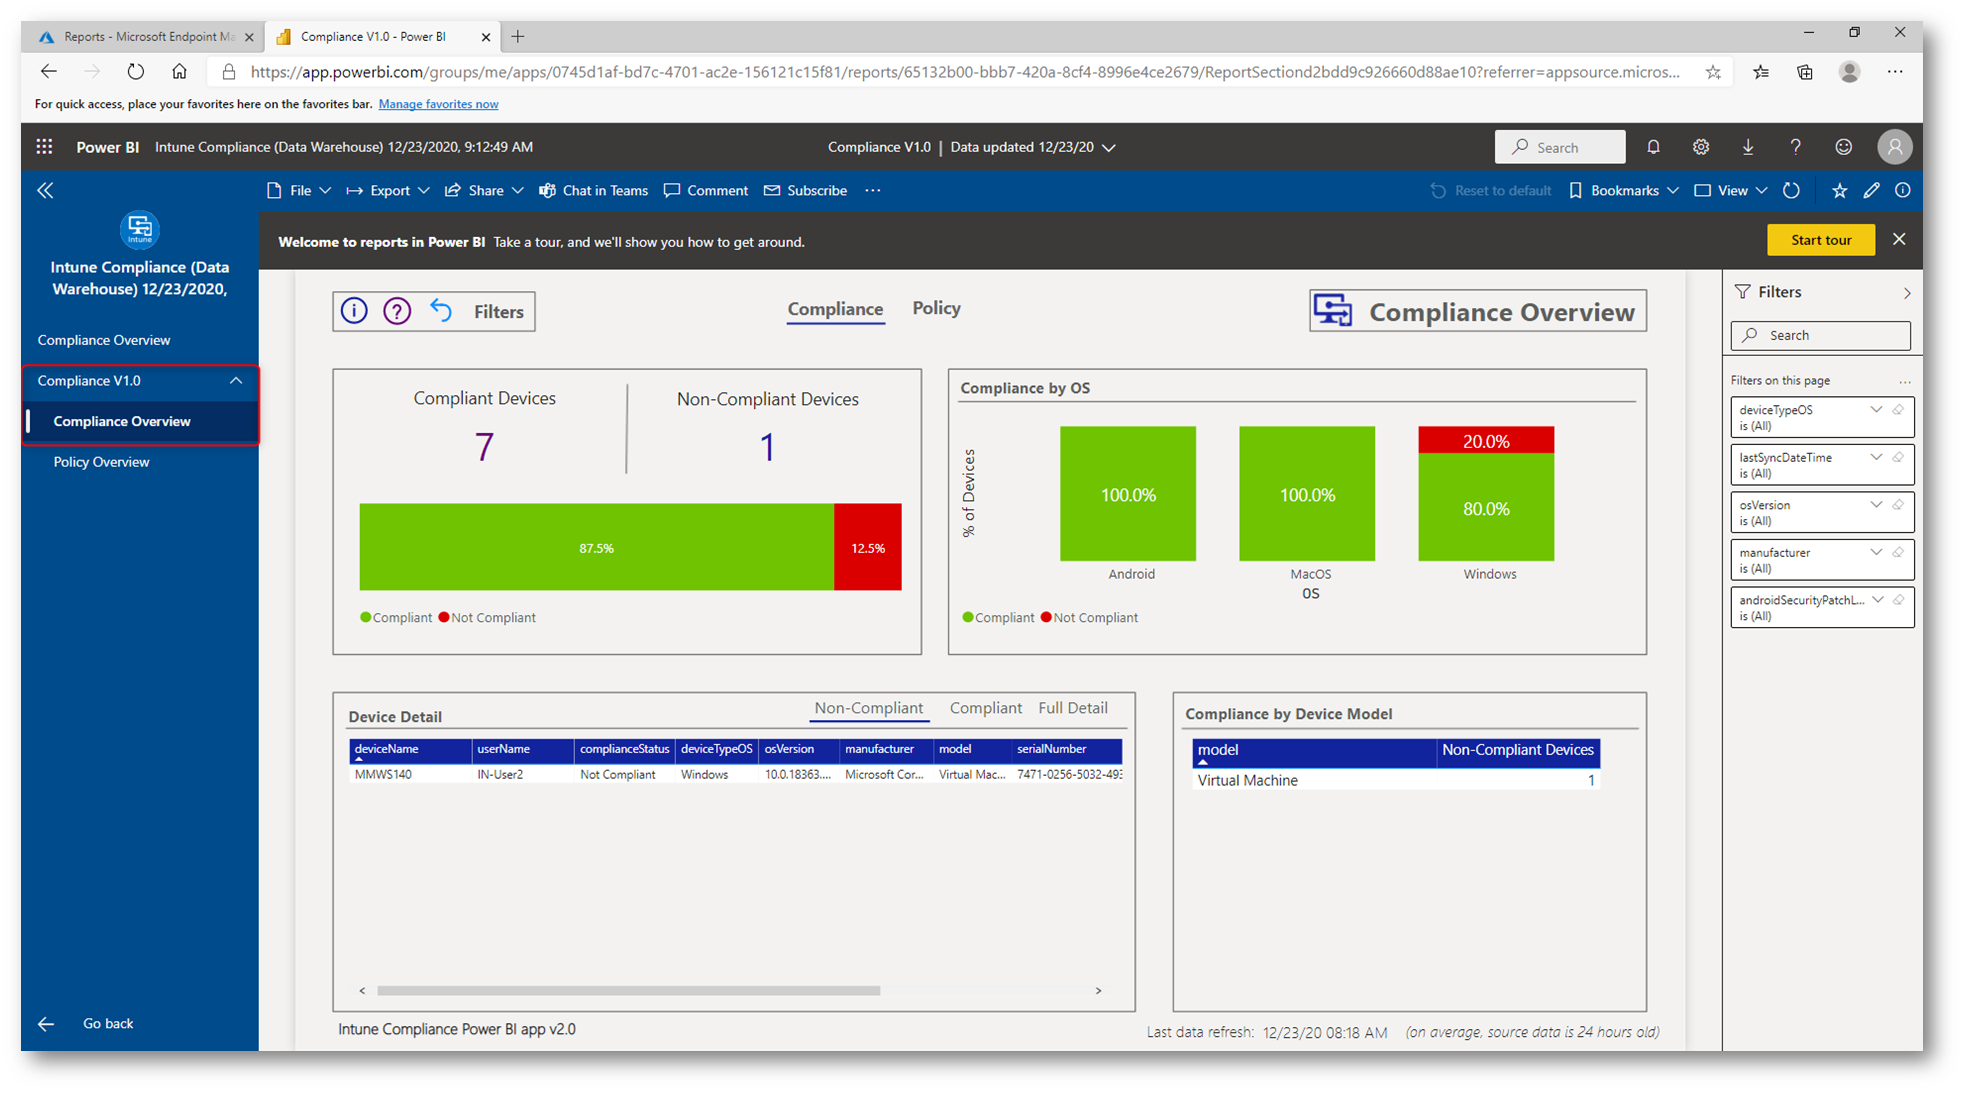Click the green 87.5% compliant bar segment
Viewport: 1965px width, 1093px height.
pyautogui.click(x=596, y=547)
